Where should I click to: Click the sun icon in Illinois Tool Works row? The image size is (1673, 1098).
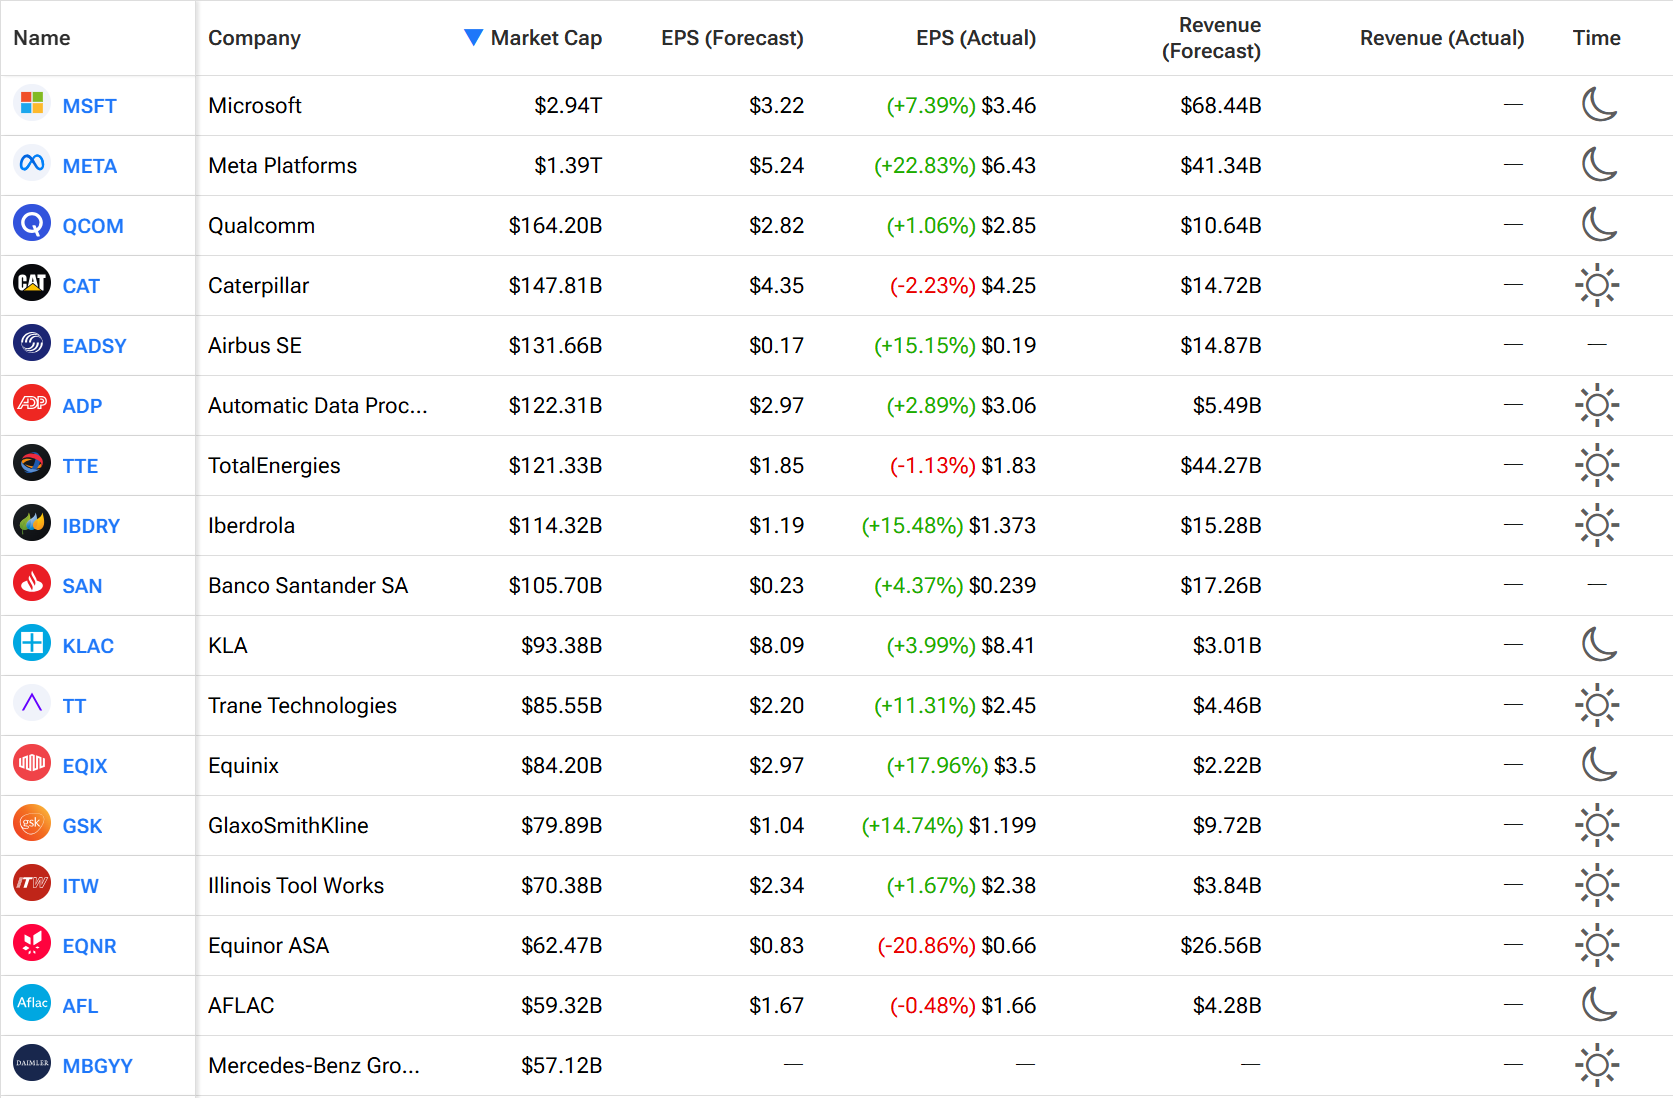pyautogui.click(x=1597, y=885)
